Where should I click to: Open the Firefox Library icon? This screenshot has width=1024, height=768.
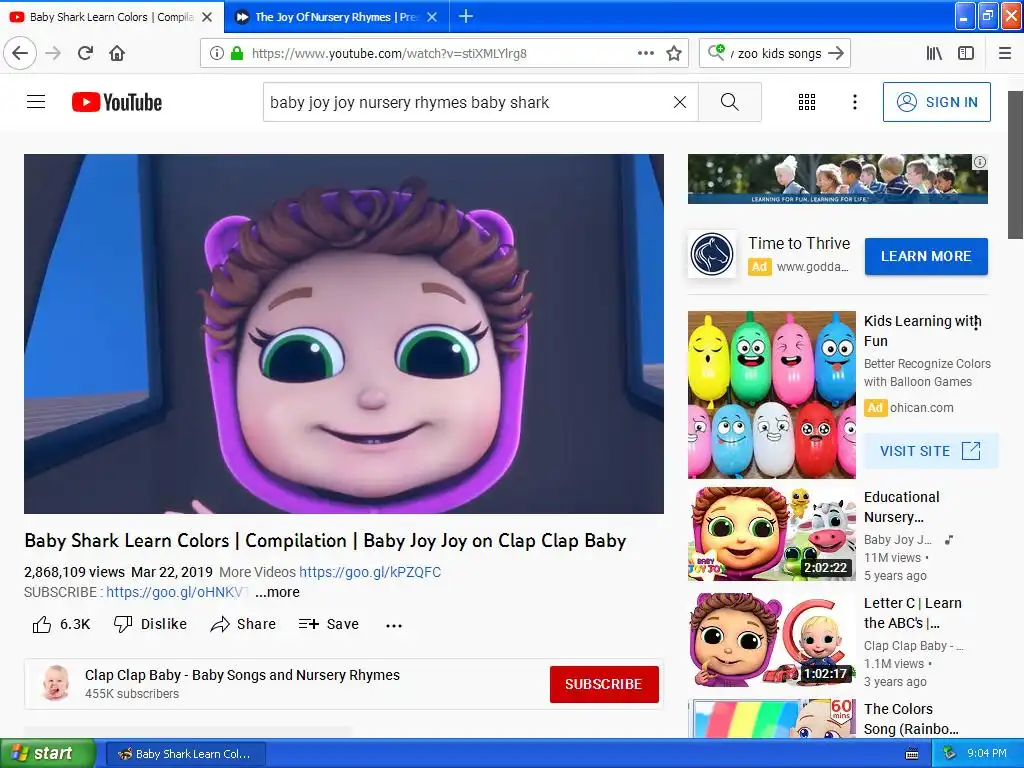[934, 53]
